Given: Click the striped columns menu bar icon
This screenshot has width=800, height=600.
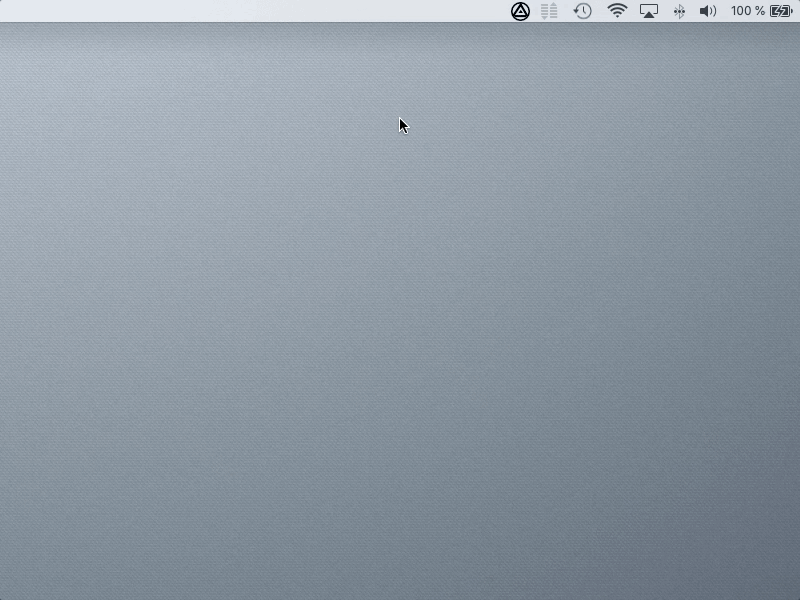Looking at the screenshot, I should coord(549,11).
